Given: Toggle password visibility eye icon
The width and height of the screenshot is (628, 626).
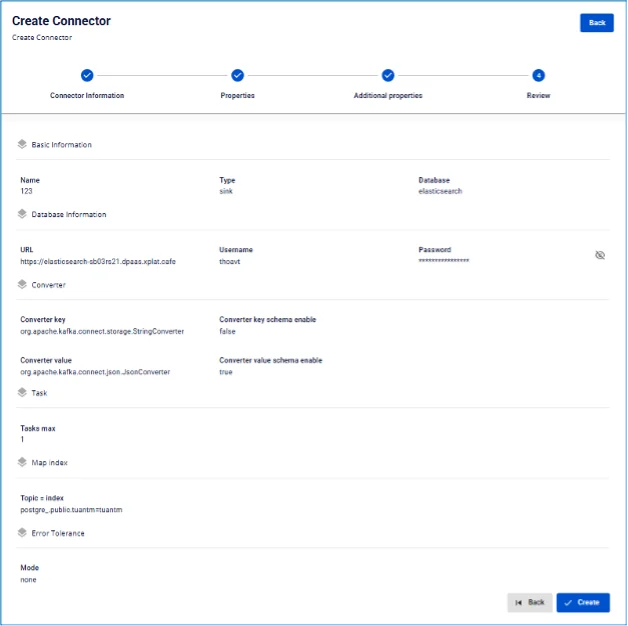Looking at the screenshot, I should click(600, 255).
